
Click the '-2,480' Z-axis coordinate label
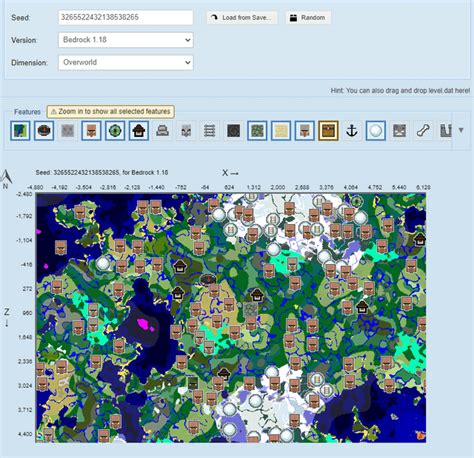pyautogui.click(x=24, y=194)
